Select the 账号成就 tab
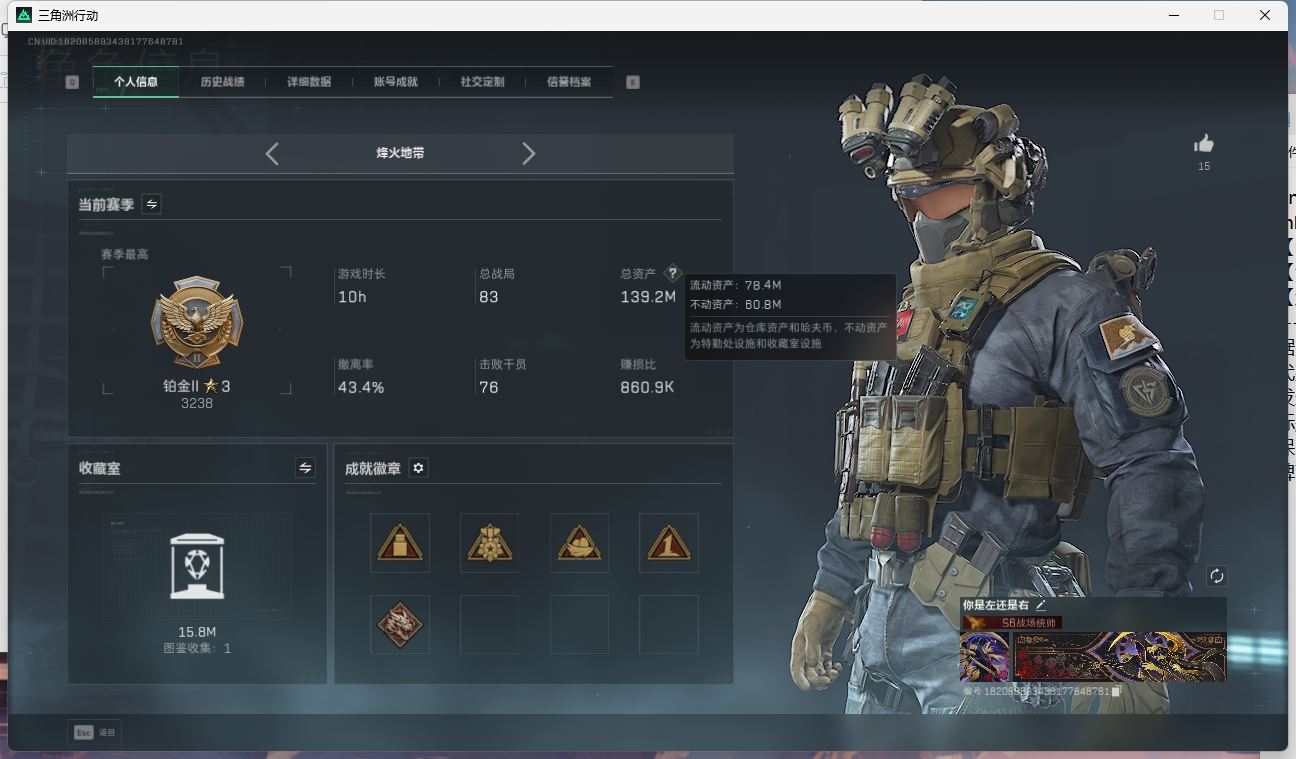 click(395, 82)
